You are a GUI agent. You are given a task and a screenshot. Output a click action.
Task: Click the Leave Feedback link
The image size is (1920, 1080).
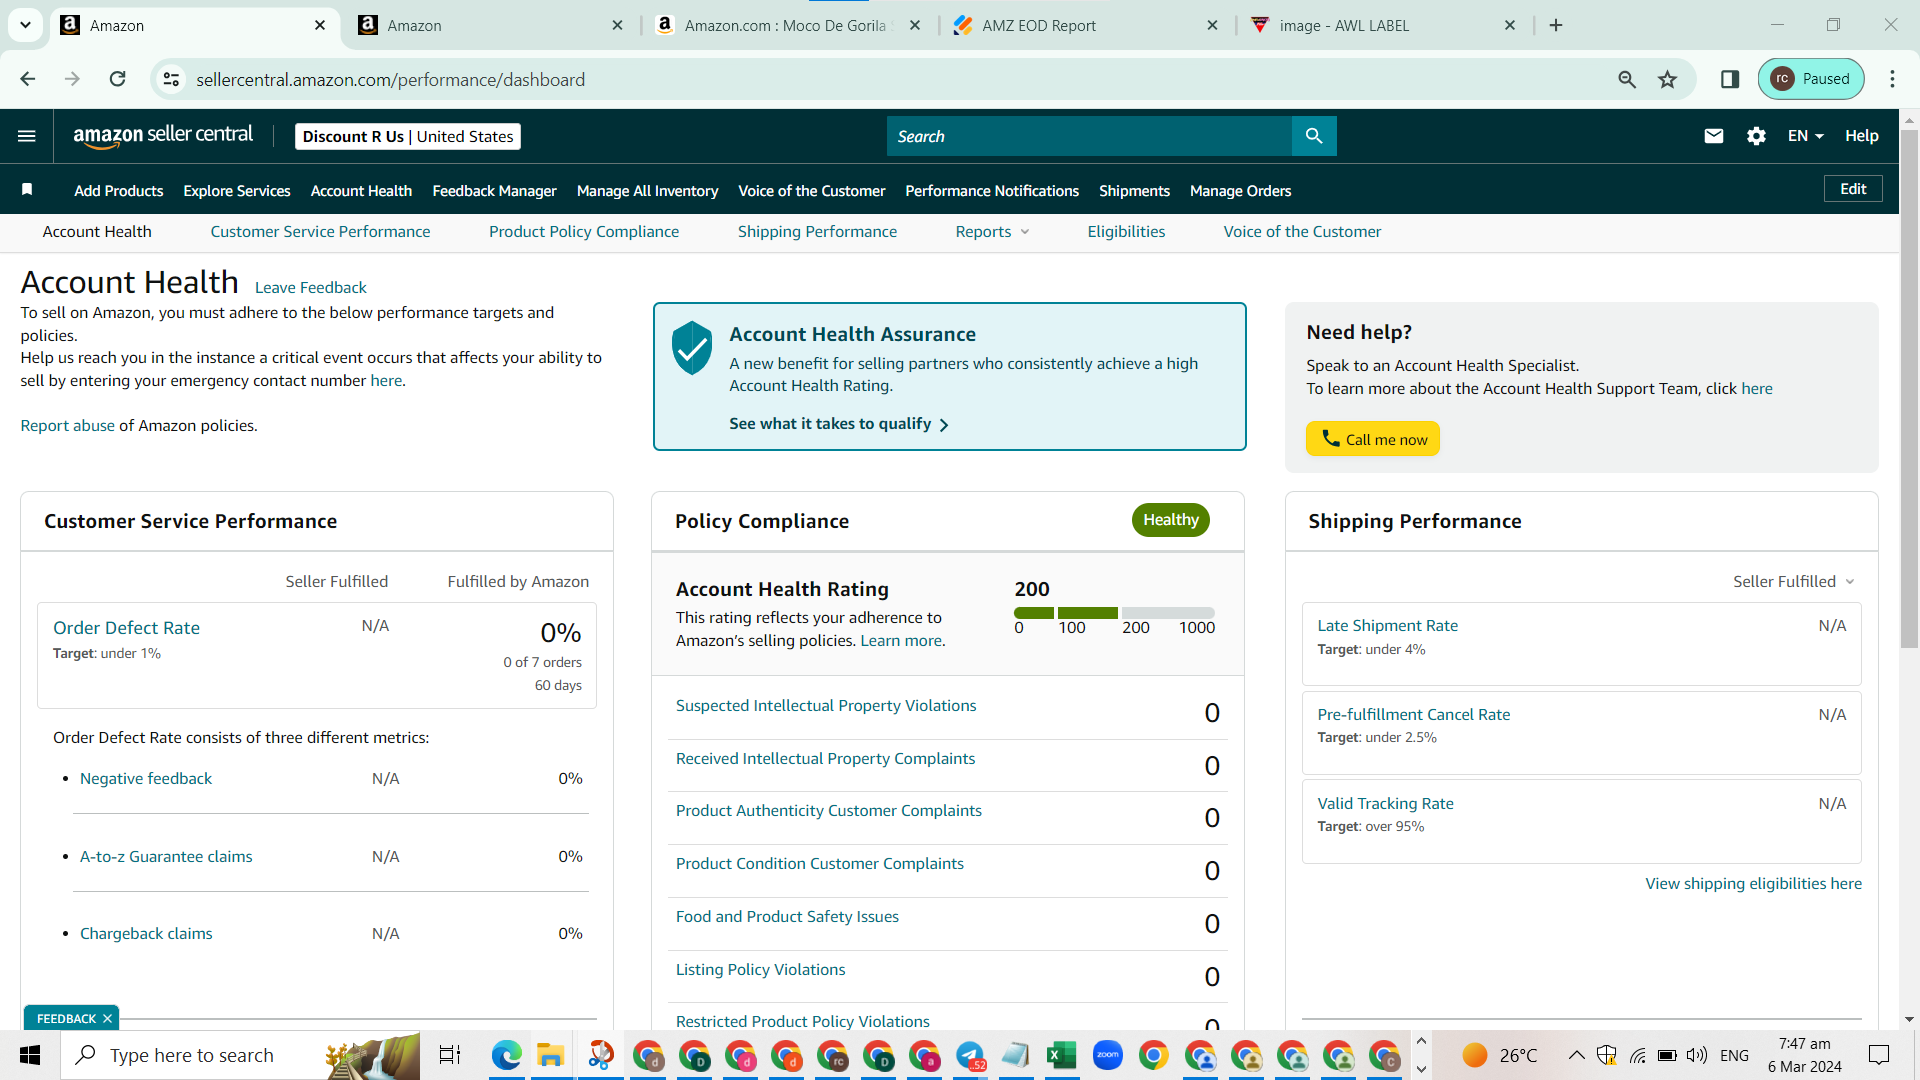(310, 287)
